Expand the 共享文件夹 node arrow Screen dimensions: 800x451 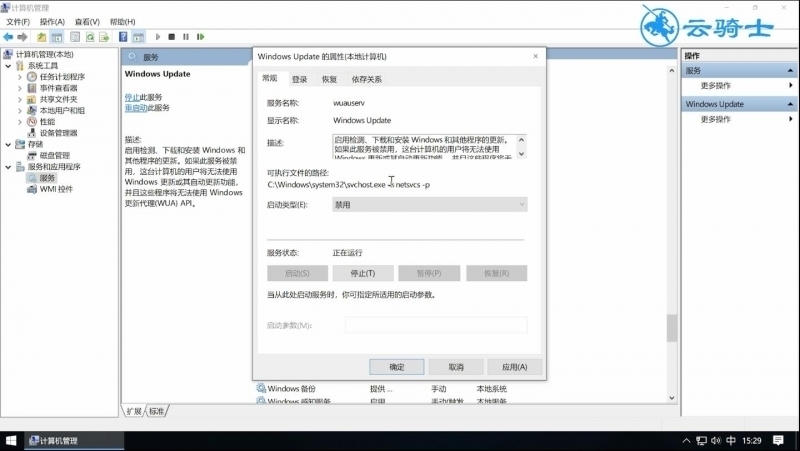(20, 99)
